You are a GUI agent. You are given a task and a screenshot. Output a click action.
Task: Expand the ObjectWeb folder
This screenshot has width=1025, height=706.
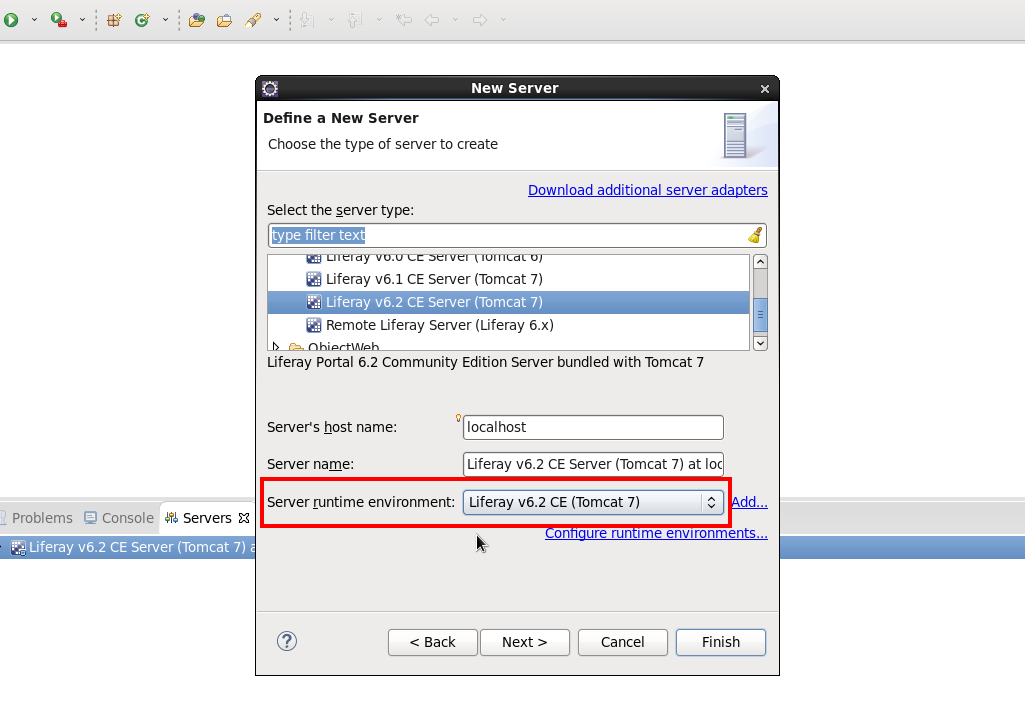coord(276,346)
